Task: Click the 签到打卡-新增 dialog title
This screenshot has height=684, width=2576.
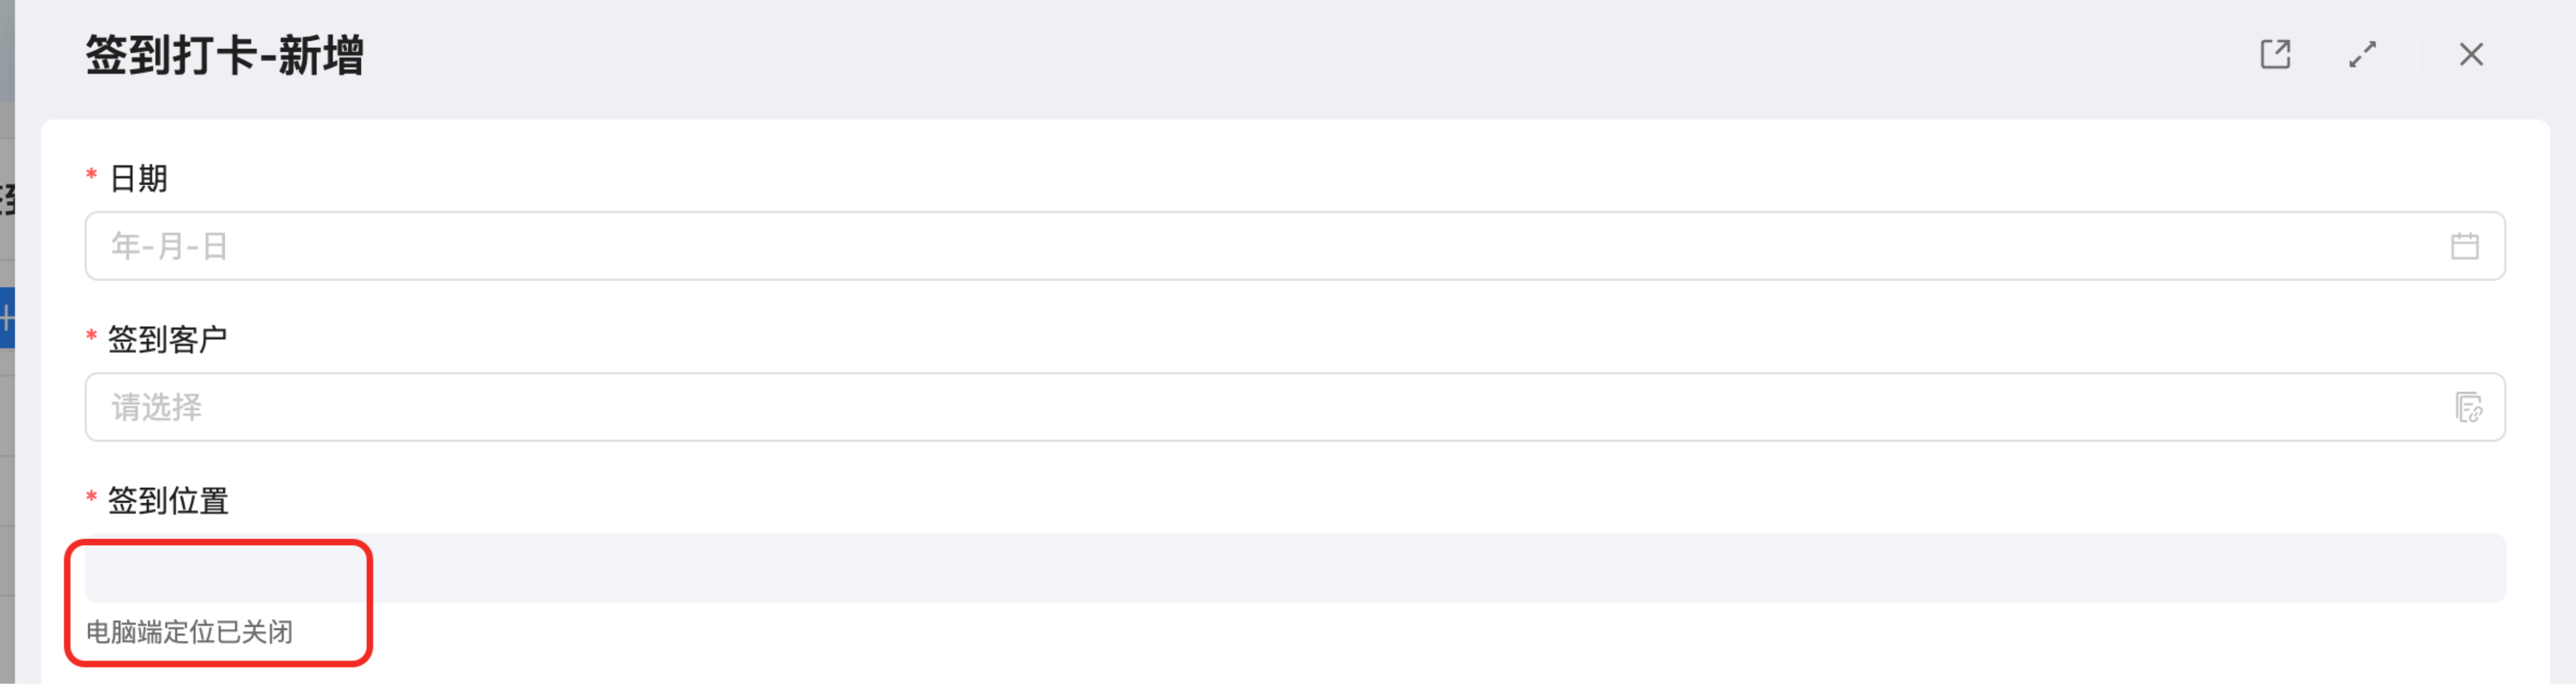Action: [224, 55]
